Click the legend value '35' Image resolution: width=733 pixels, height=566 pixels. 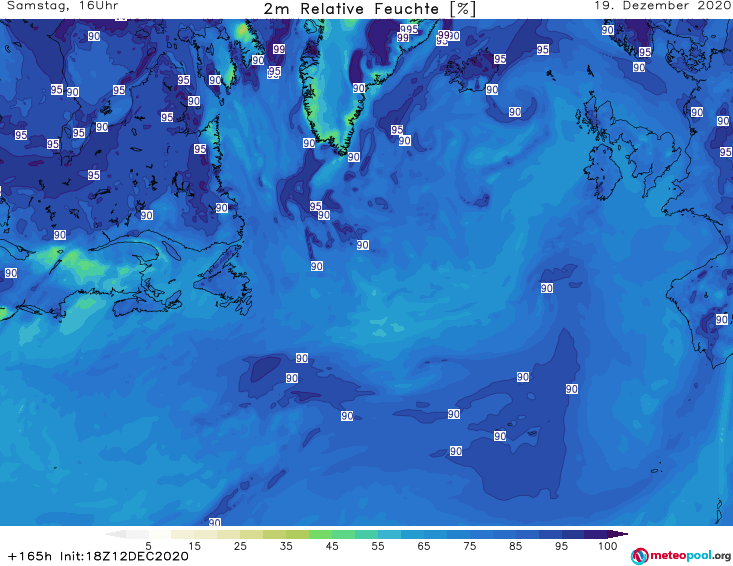pyautogui.click(x=286, y=546)
